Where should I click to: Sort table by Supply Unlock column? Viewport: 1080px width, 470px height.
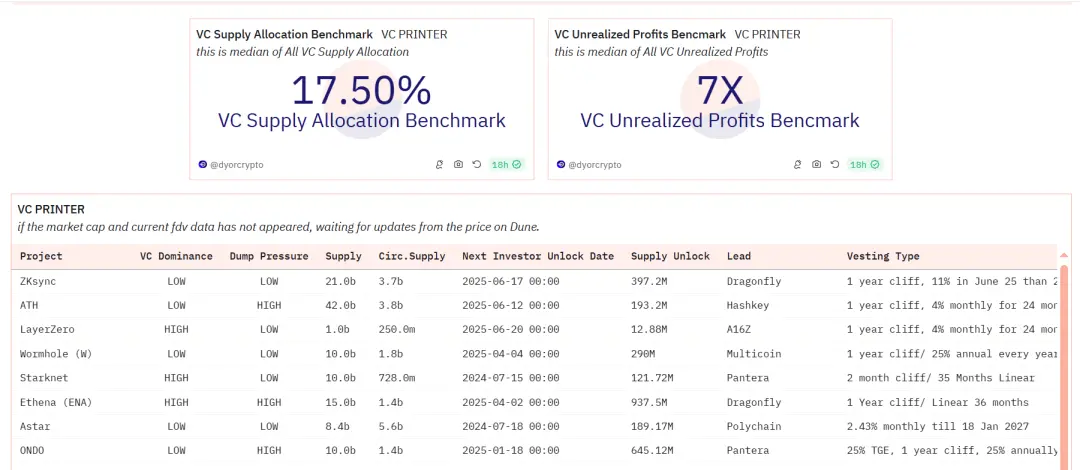pyautogui.click(x=670, y=256)
